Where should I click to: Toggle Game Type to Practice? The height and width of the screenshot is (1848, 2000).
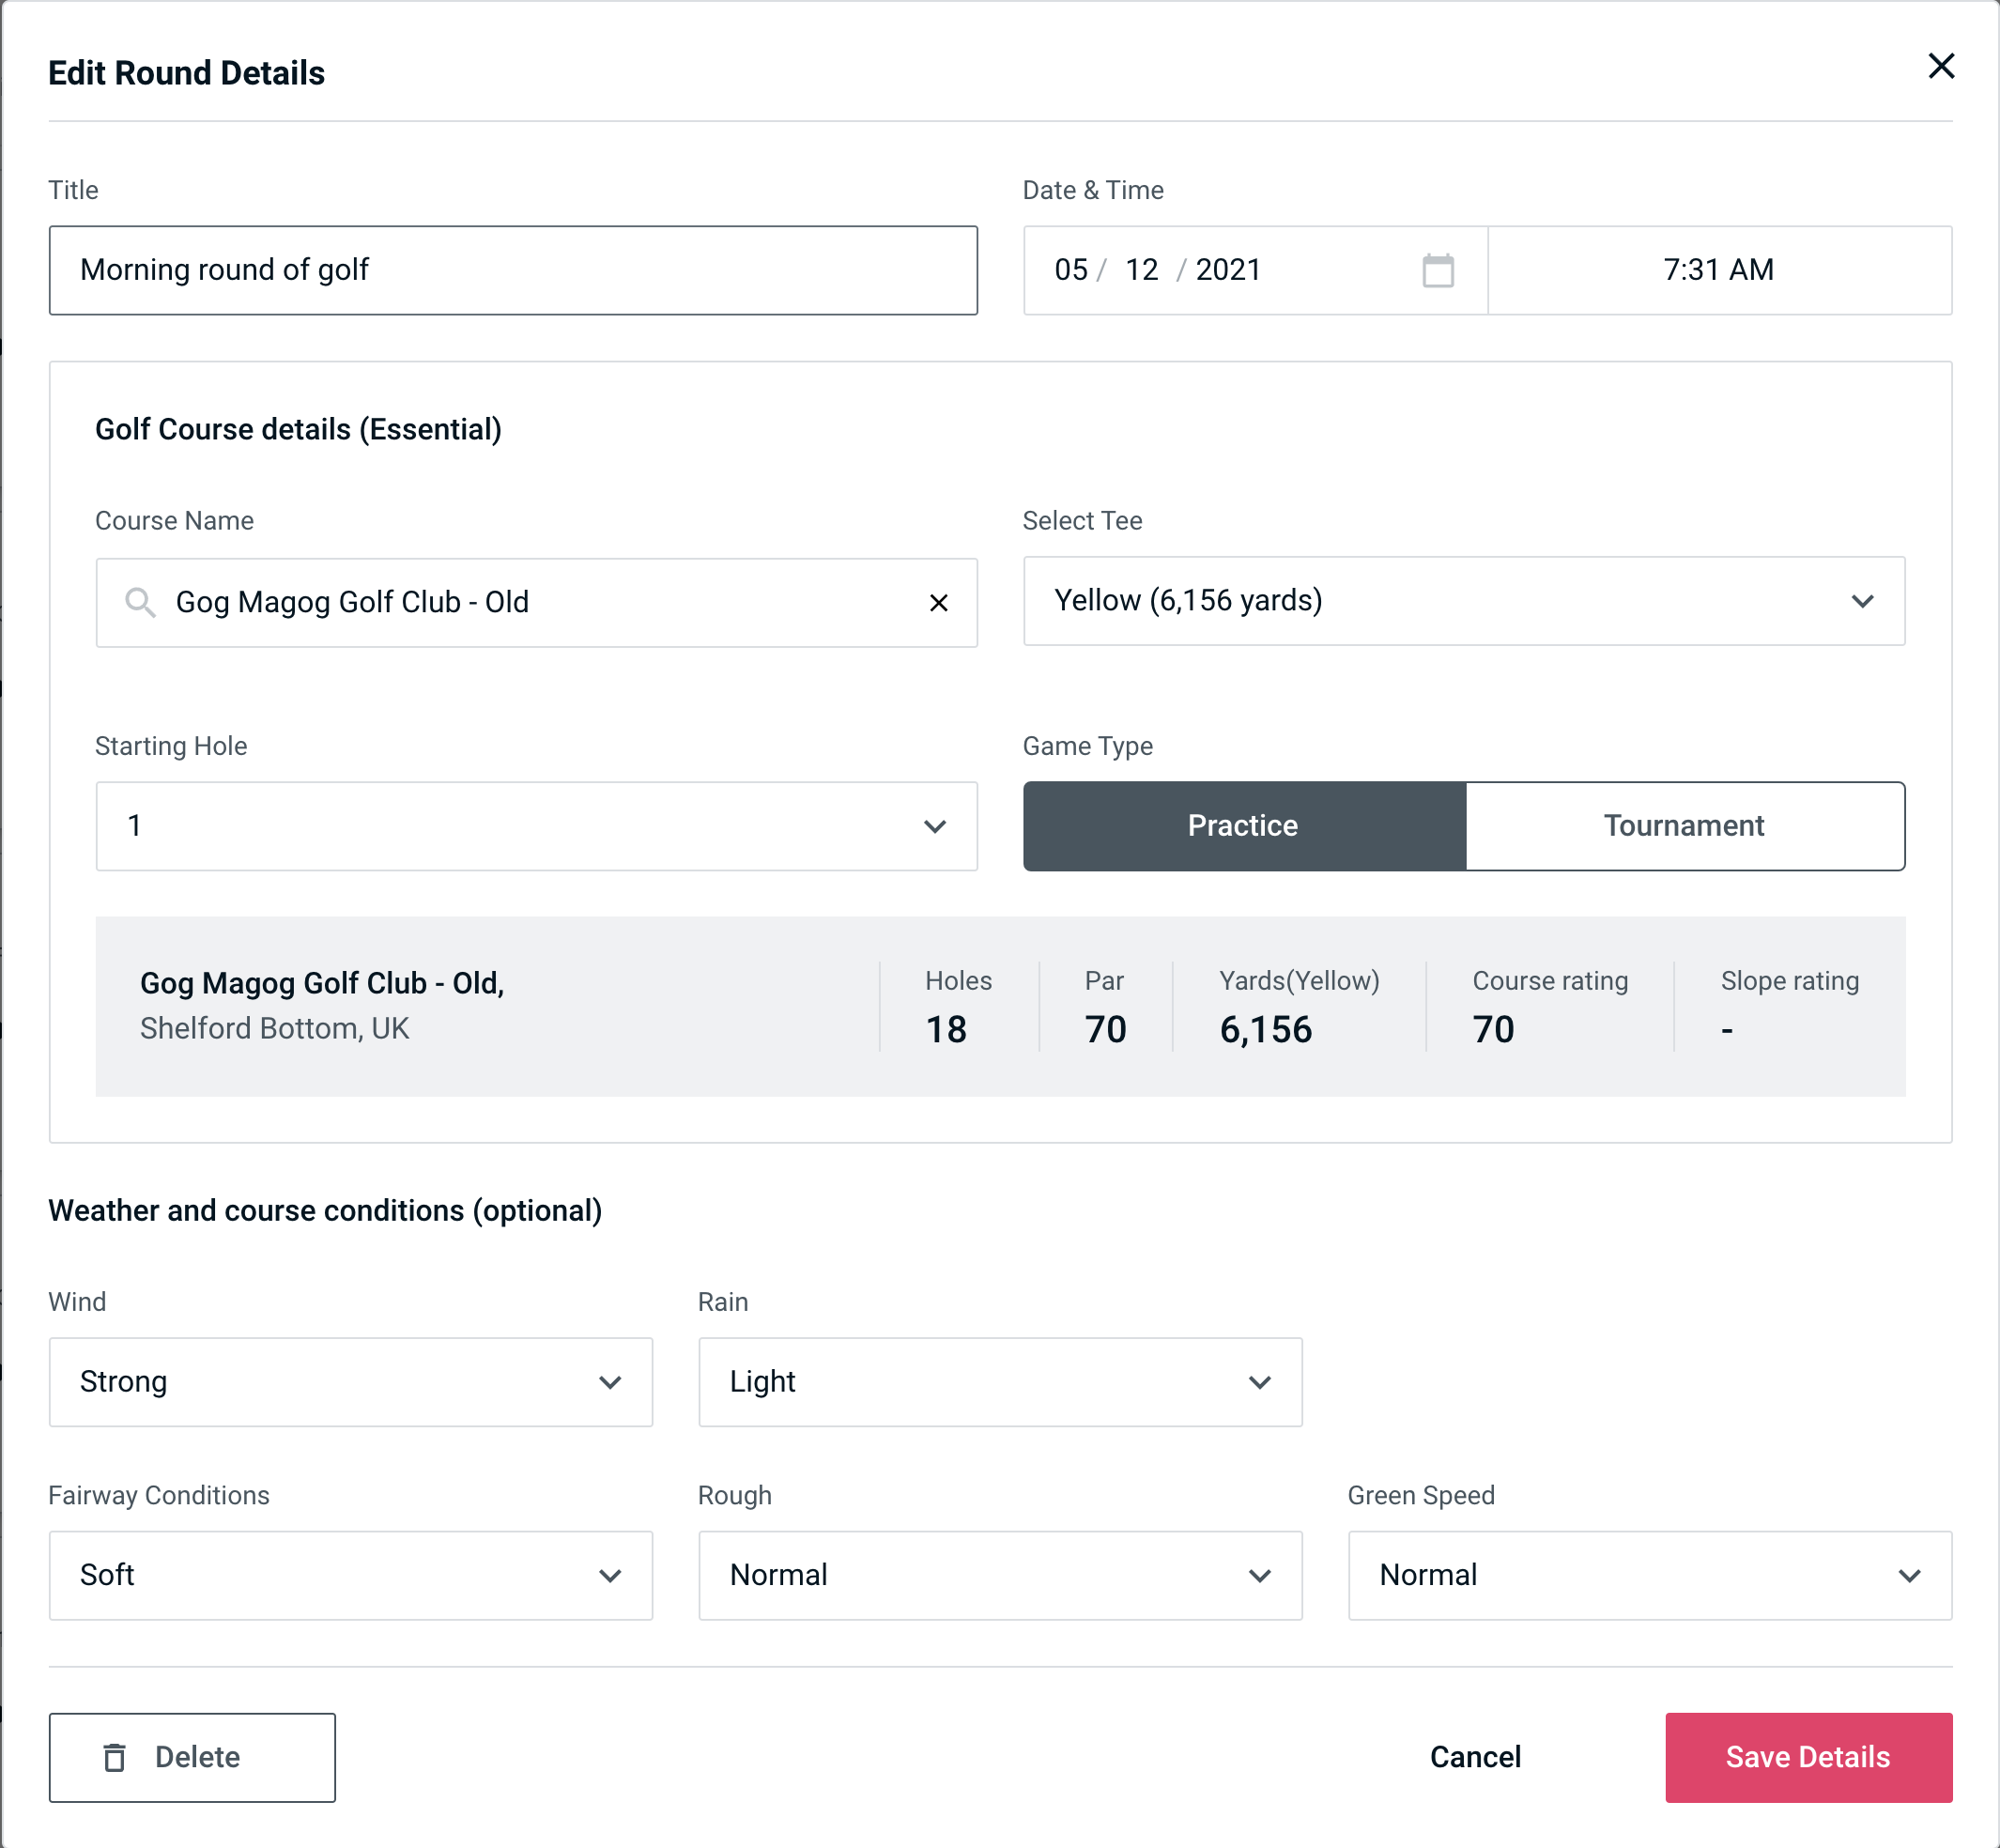click(x=1242, y=825)
